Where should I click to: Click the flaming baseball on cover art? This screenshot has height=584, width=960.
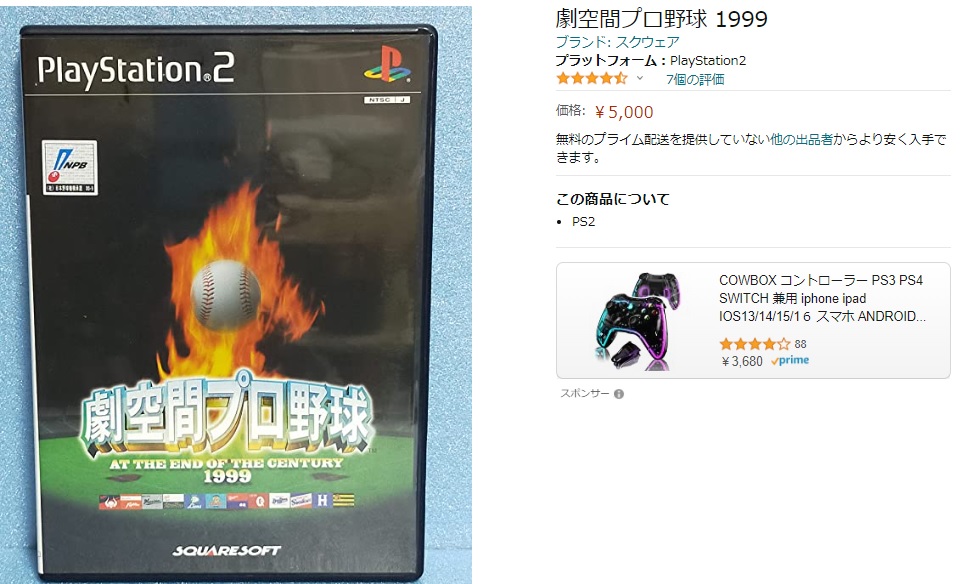coord(227,294)
